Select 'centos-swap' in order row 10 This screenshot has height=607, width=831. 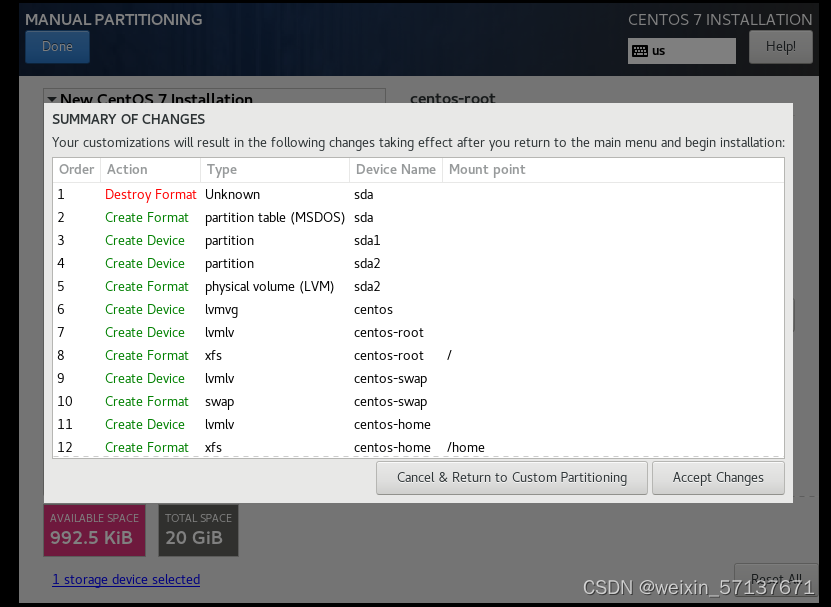pos(391,402)
